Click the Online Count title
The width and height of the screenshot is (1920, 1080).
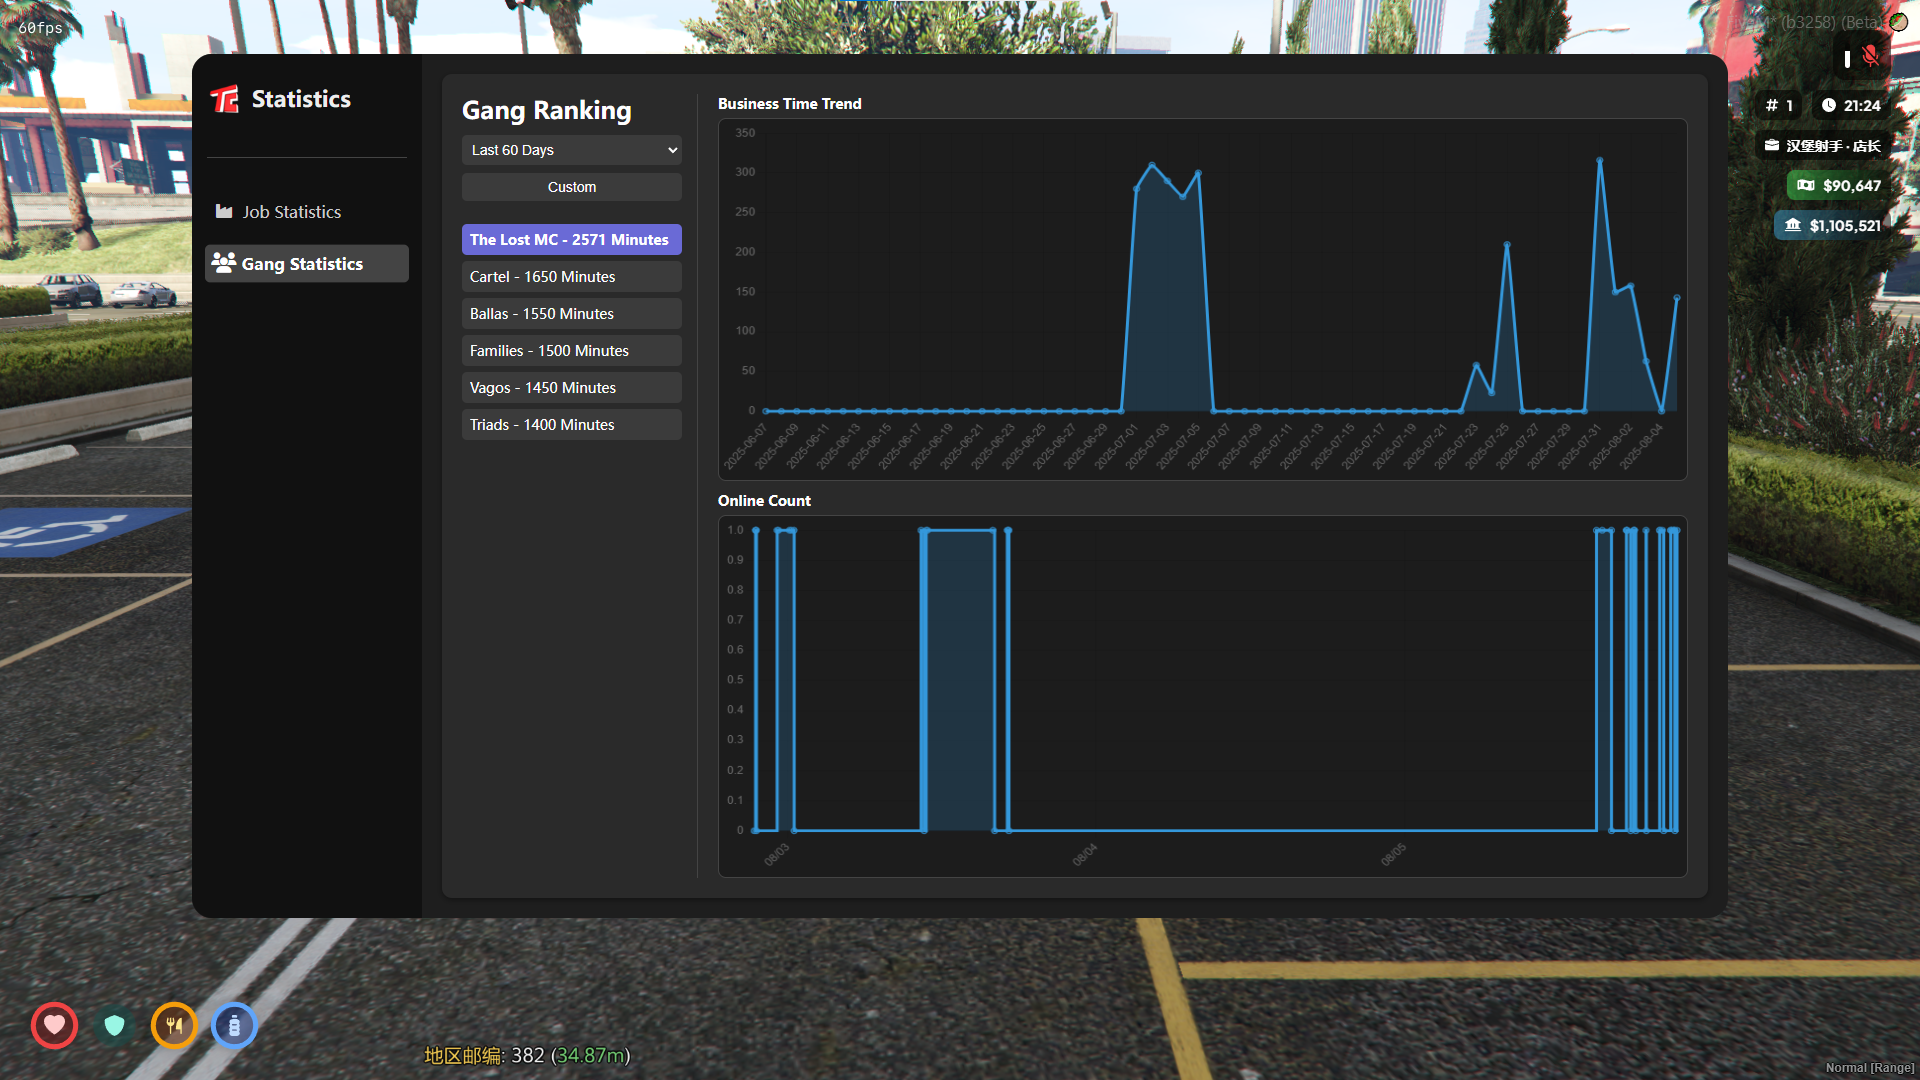[764, 501]
